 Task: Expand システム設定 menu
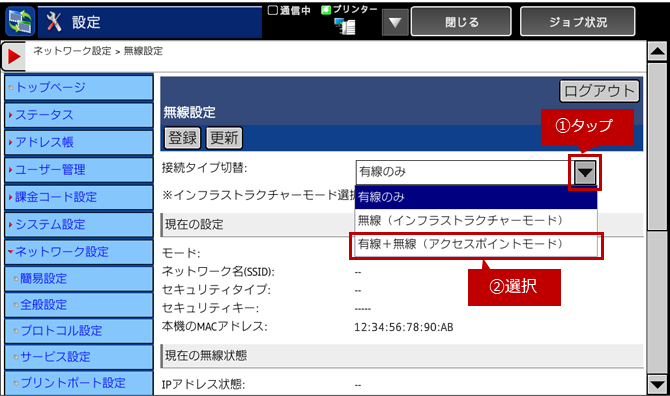click(79, 224)
